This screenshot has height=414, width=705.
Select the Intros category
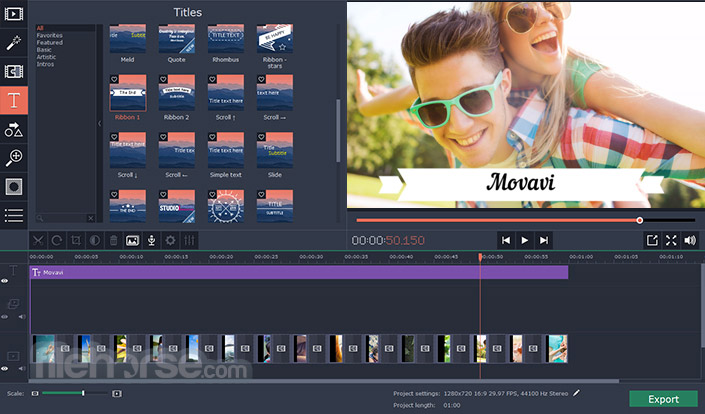(45, 64)
